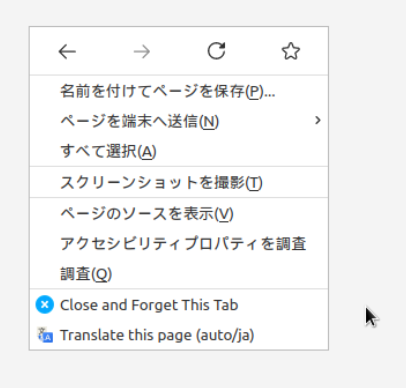Reload the page using the circular arrow

coord(216,51)
